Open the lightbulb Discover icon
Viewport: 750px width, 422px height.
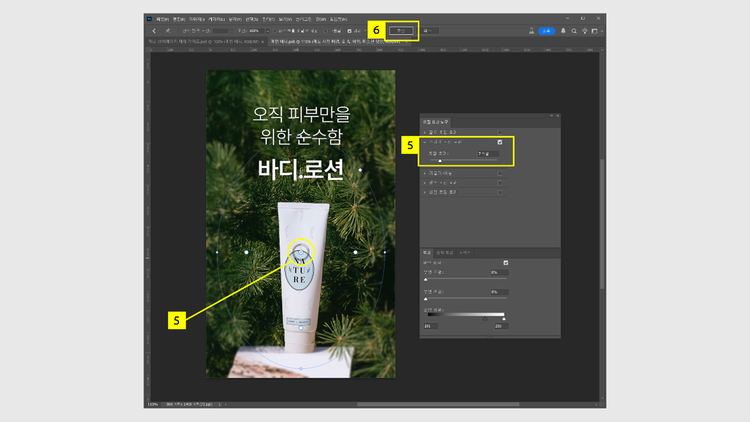585,31
